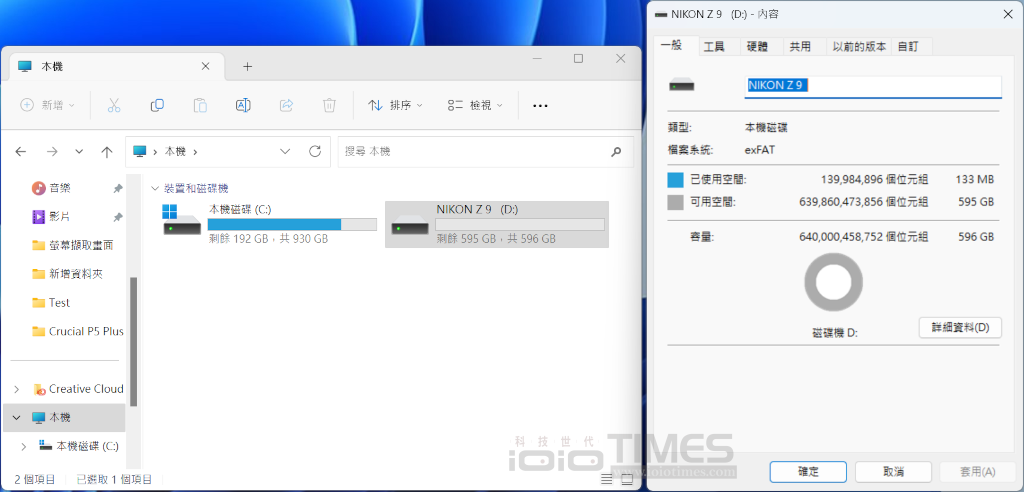Open the 排序 sort dropdown
This screenshot has width=1024, height=492.
click(395, 105)
